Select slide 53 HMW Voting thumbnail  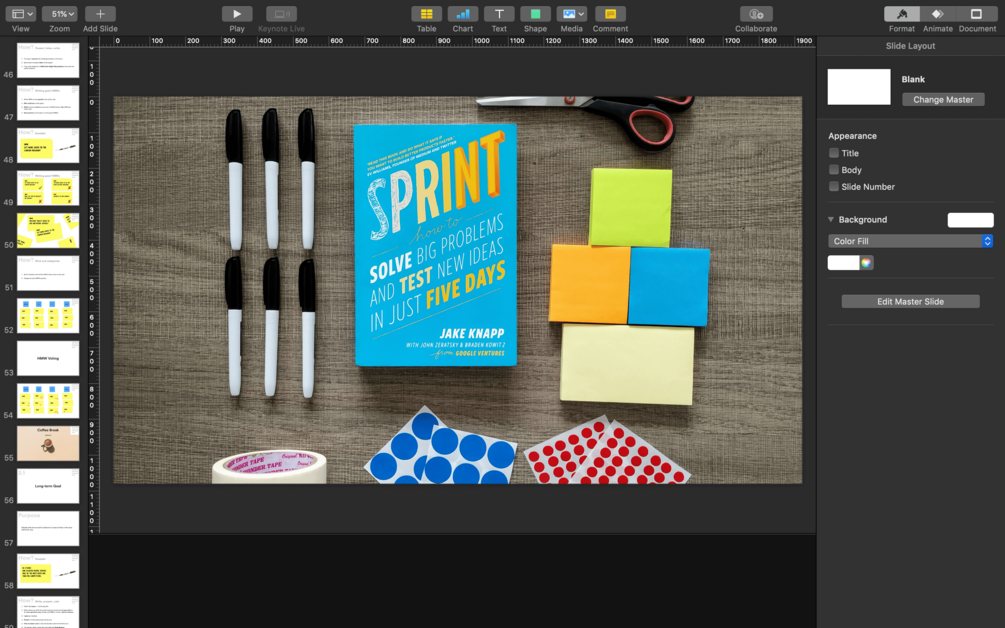pos(48,358)
